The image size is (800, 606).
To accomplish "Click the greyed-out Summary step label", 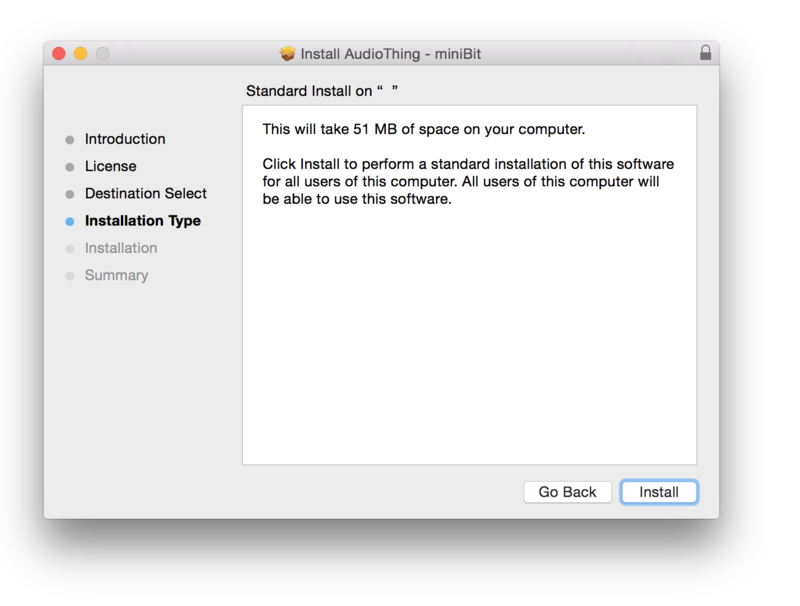I will pyautogui.click(x=116, y=275).
